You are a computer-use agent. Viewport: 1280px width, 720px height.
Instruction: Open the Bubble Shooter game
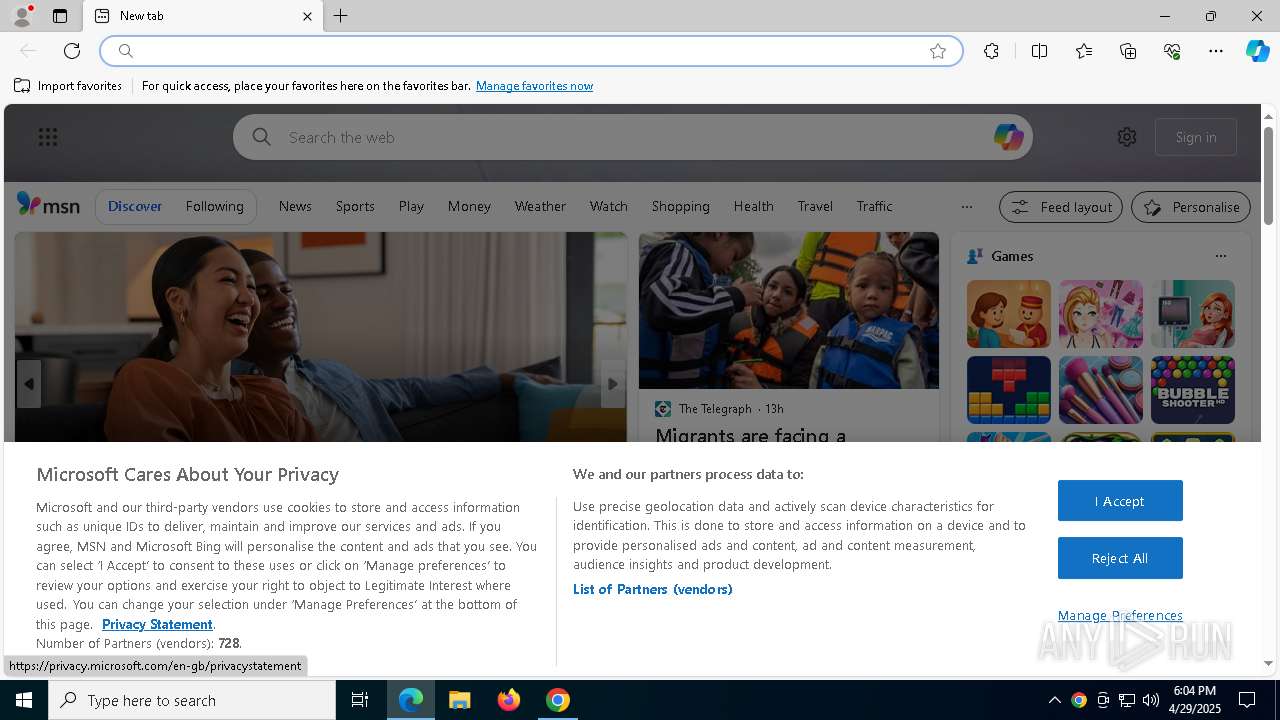tap(1192, 390)
